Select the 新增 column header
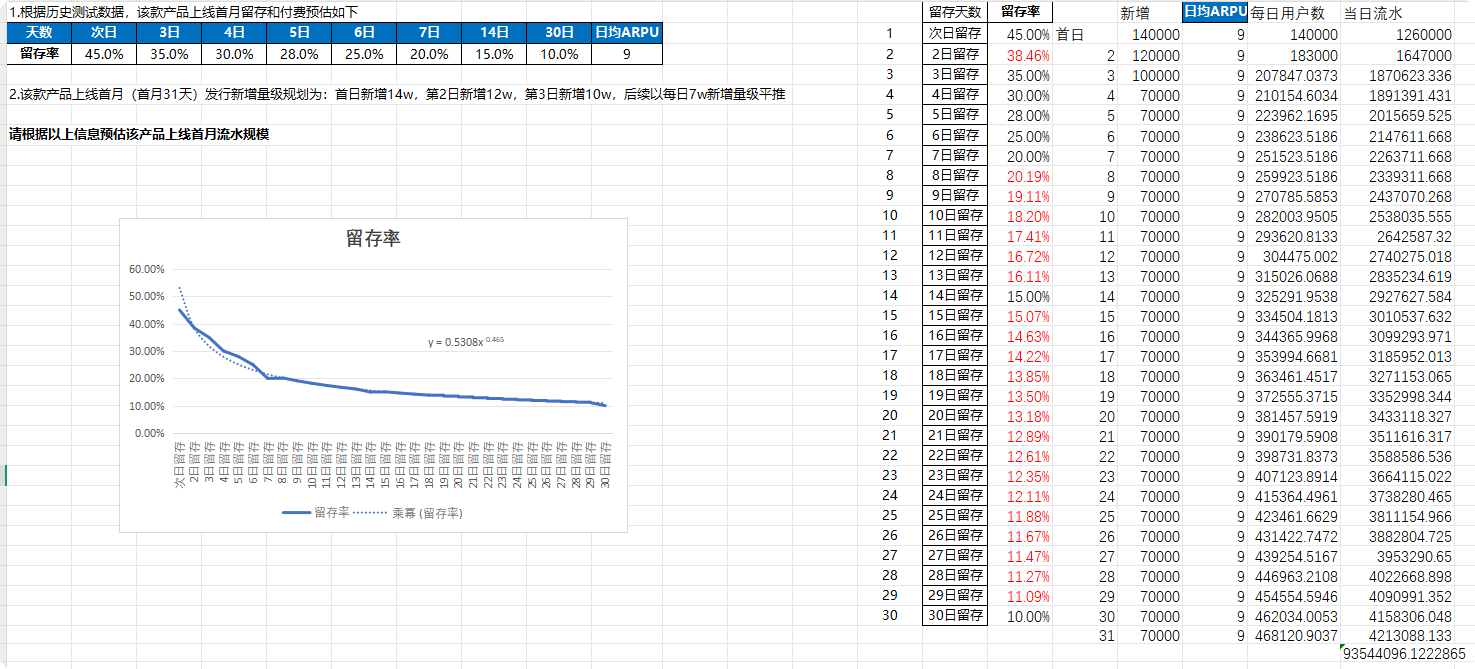The height and width of the screenshot is (669, 1475). tap(1134, 13)
